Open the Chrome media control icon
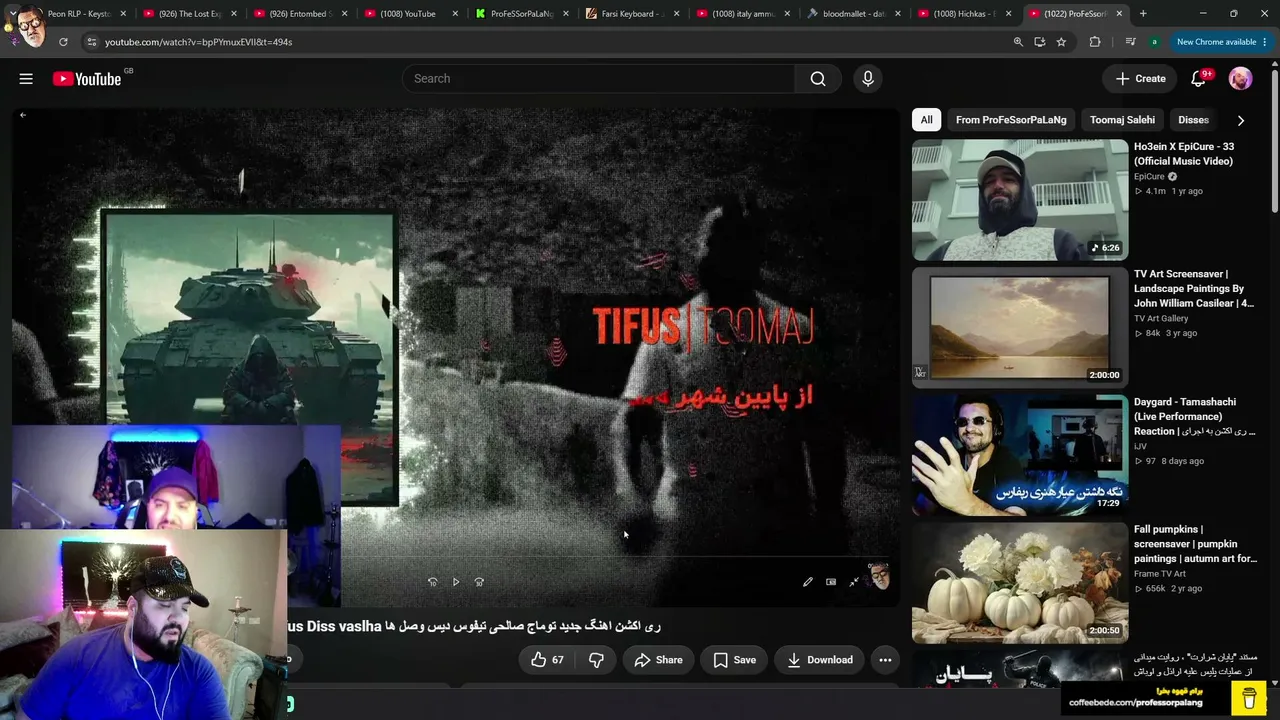Screen dimensions: 1280x720 tap(1130, 42)
